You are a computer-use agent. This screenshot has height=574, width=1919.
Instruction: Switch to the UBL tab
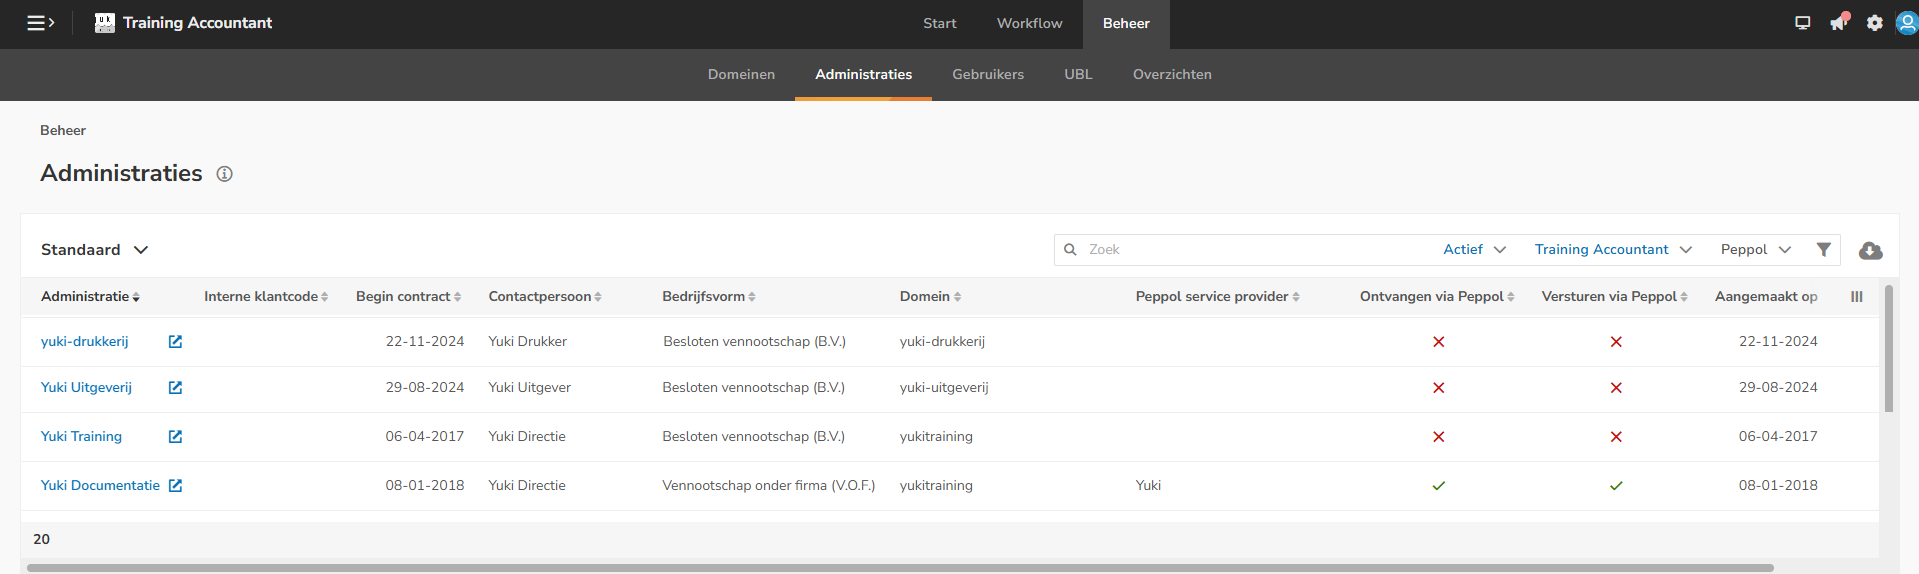[1078, 75]
